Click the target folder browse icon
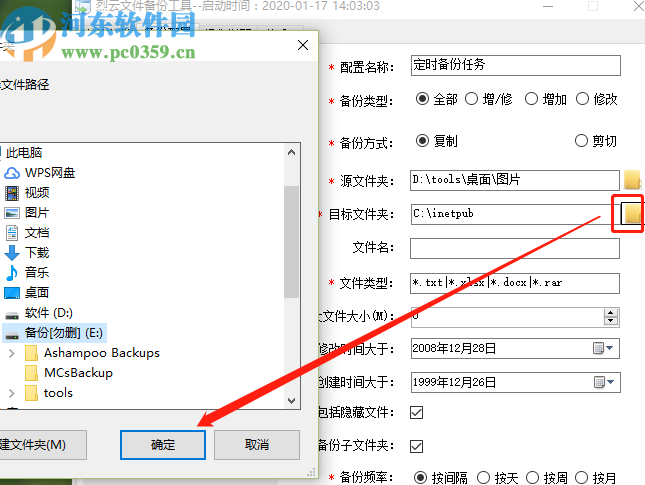645x485 pixels. (x=632, y=213)
